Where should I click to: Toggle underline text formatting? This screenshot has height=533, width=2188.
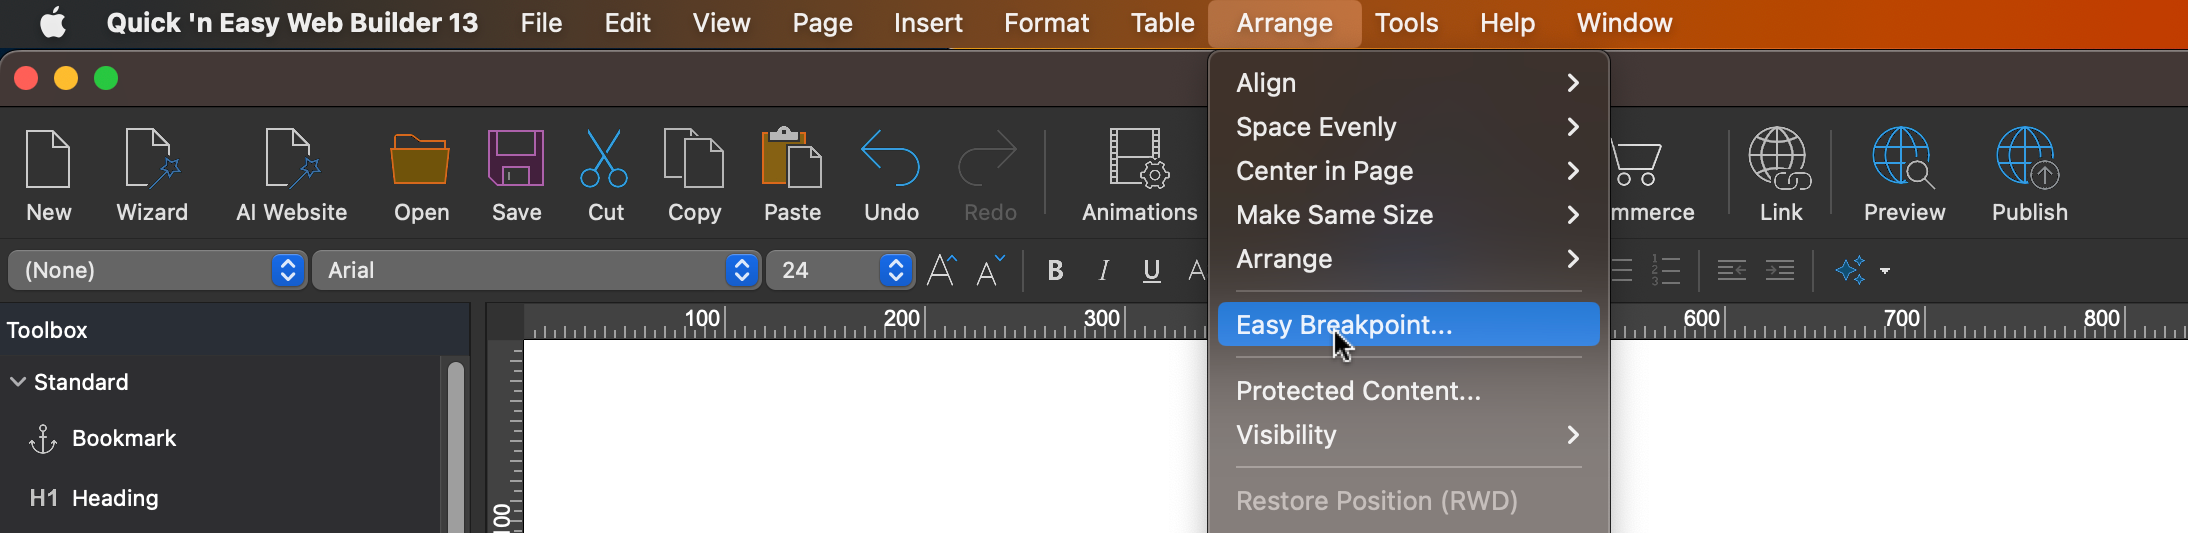(1151, 270)
